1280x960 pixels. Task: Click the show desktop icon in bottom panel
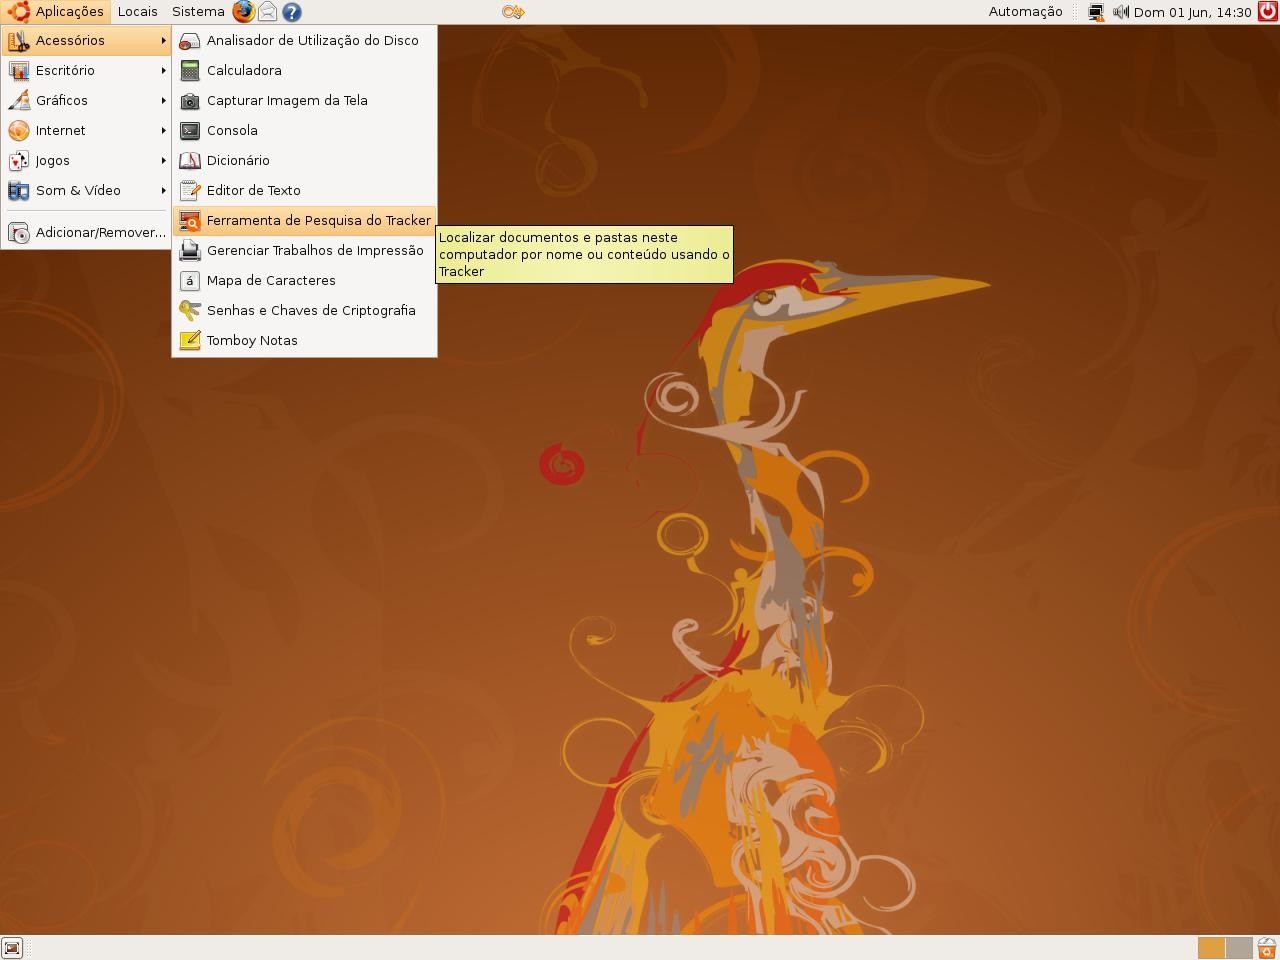pos(12,948)
